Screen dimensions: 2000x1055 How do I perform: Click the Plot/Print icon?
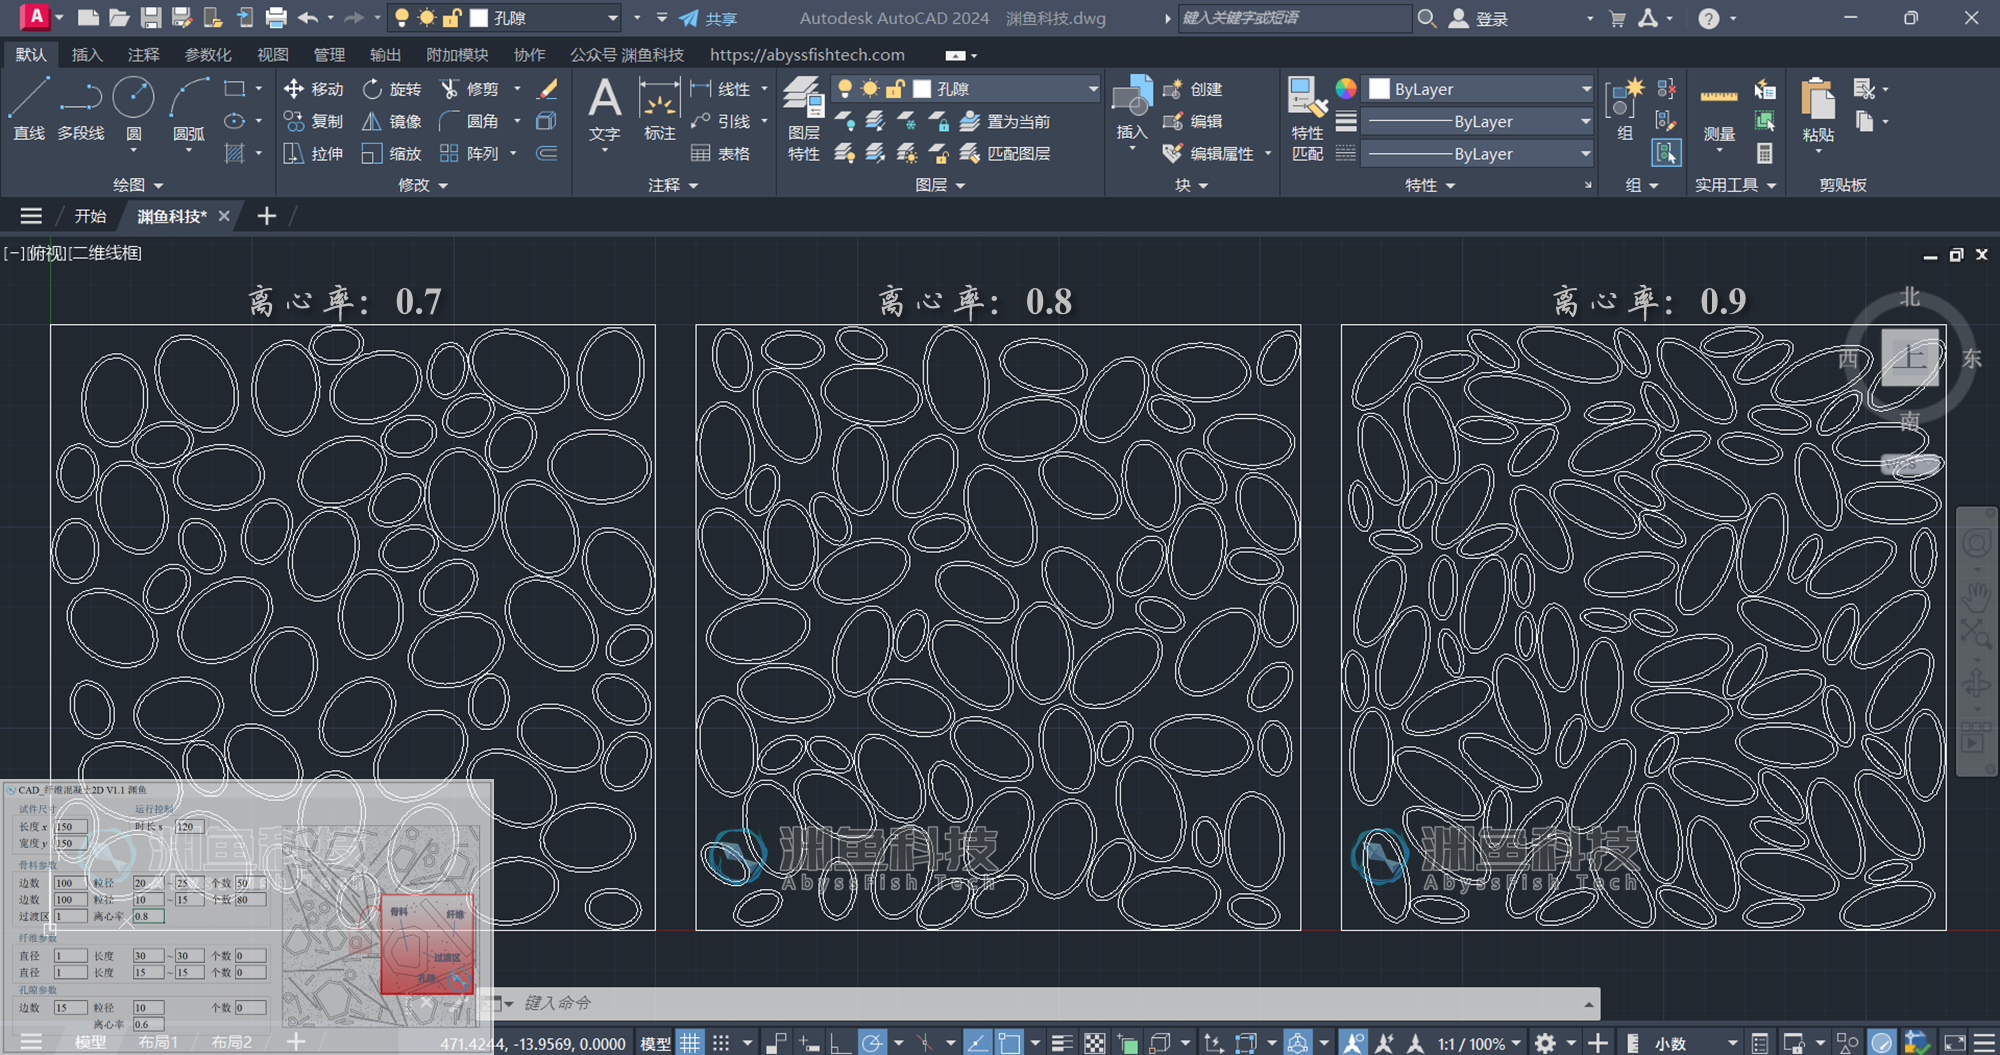276,18
